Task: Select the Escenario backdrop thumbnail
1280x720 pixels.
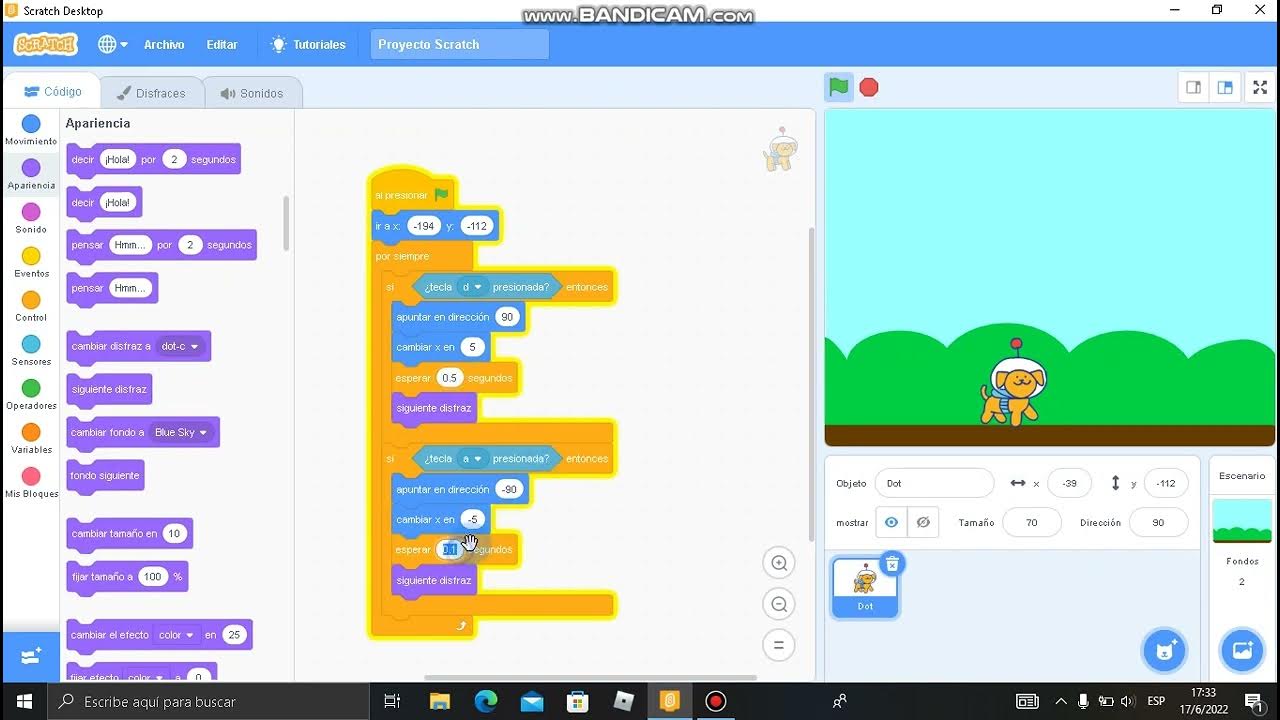Action: click(1242, 521)
